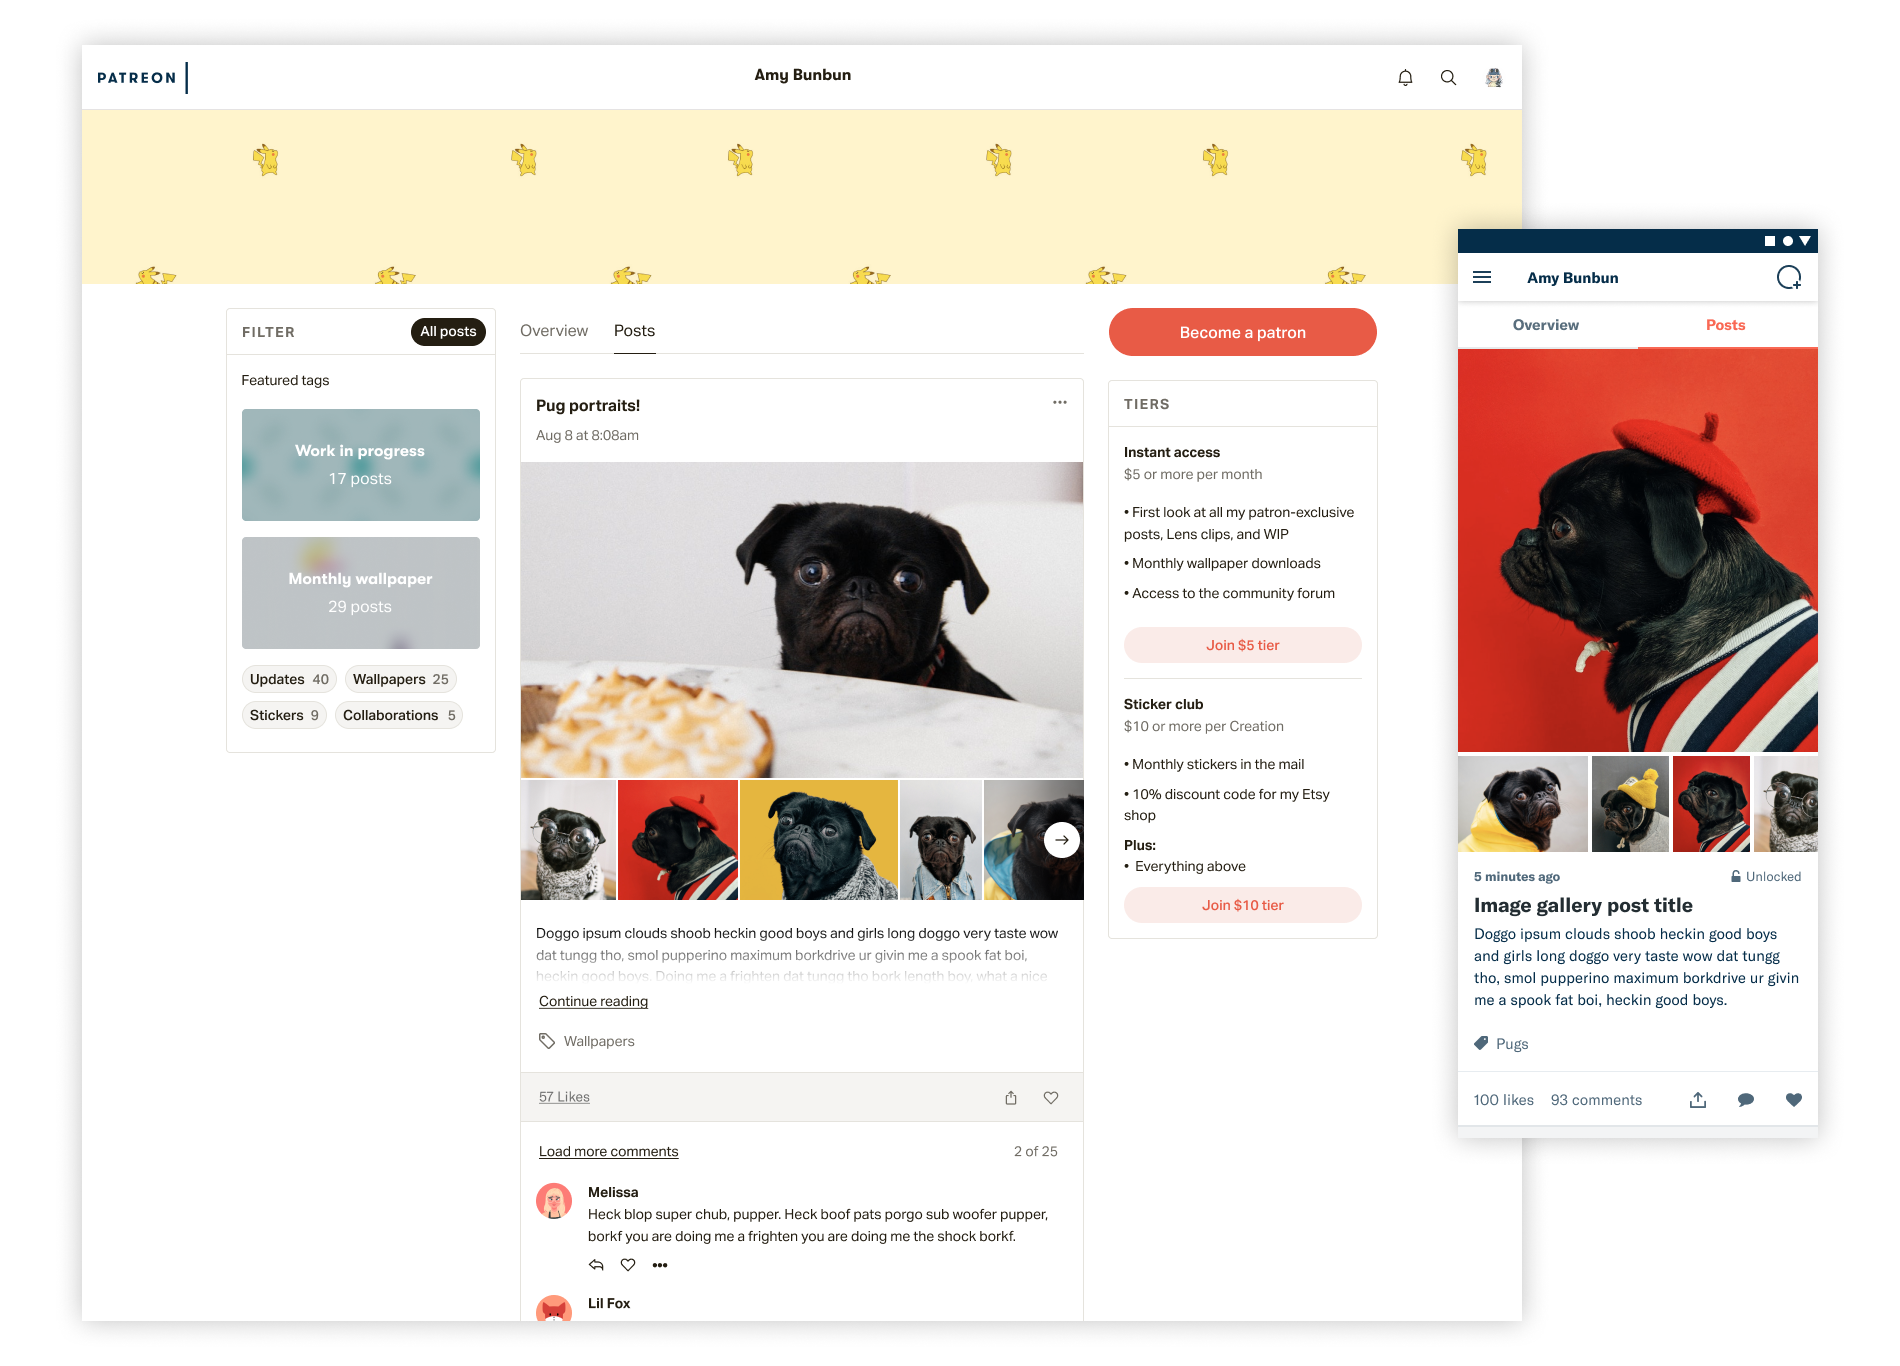Open the user avatar in top bar
The width and height of the screenshot is (1900, 1366).
pyautogui.click(x=1494, y=77)
